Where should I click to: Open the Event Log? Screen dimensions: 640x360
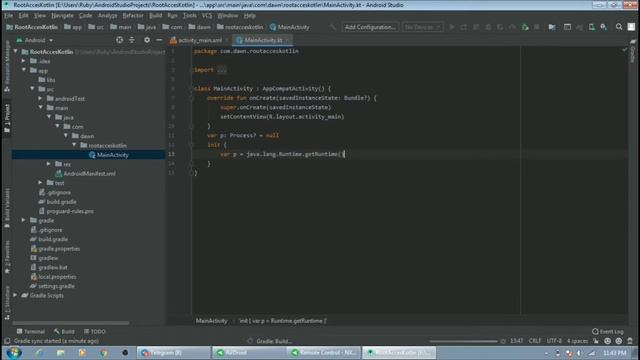click(x=608, y=331)
